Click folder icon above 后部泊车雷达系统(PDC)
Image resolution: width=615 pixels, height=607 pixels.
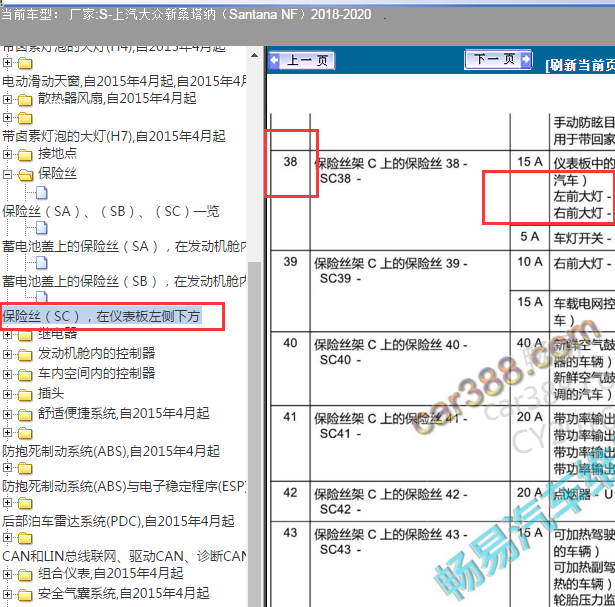click(25, 503)
